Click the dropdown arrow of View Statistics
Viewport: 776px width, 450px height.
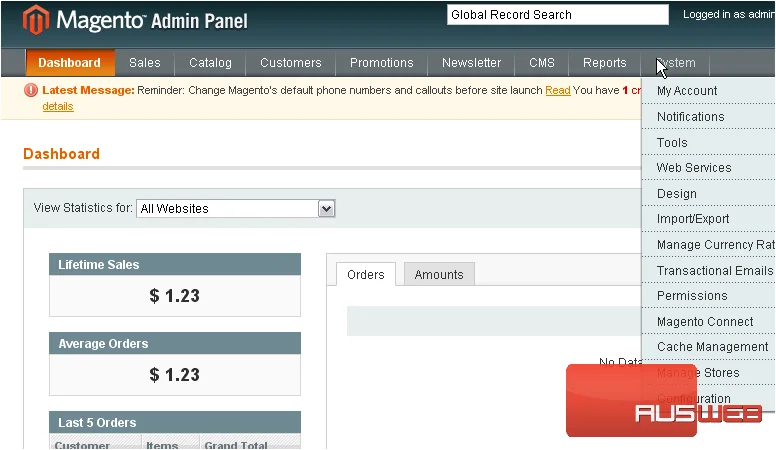[x=326, y=208]
